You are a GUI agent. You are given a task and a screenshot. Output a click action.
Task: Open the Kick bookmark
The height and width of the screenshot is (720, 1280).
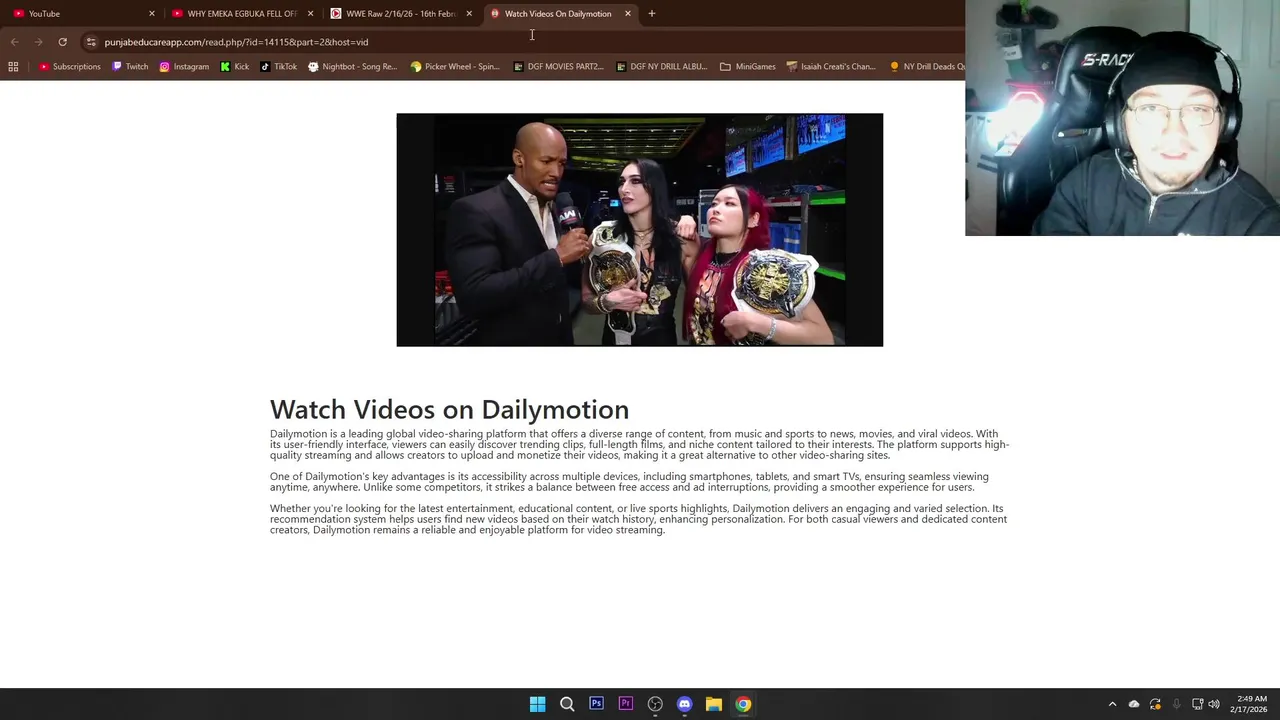click(x=235, y=66)
